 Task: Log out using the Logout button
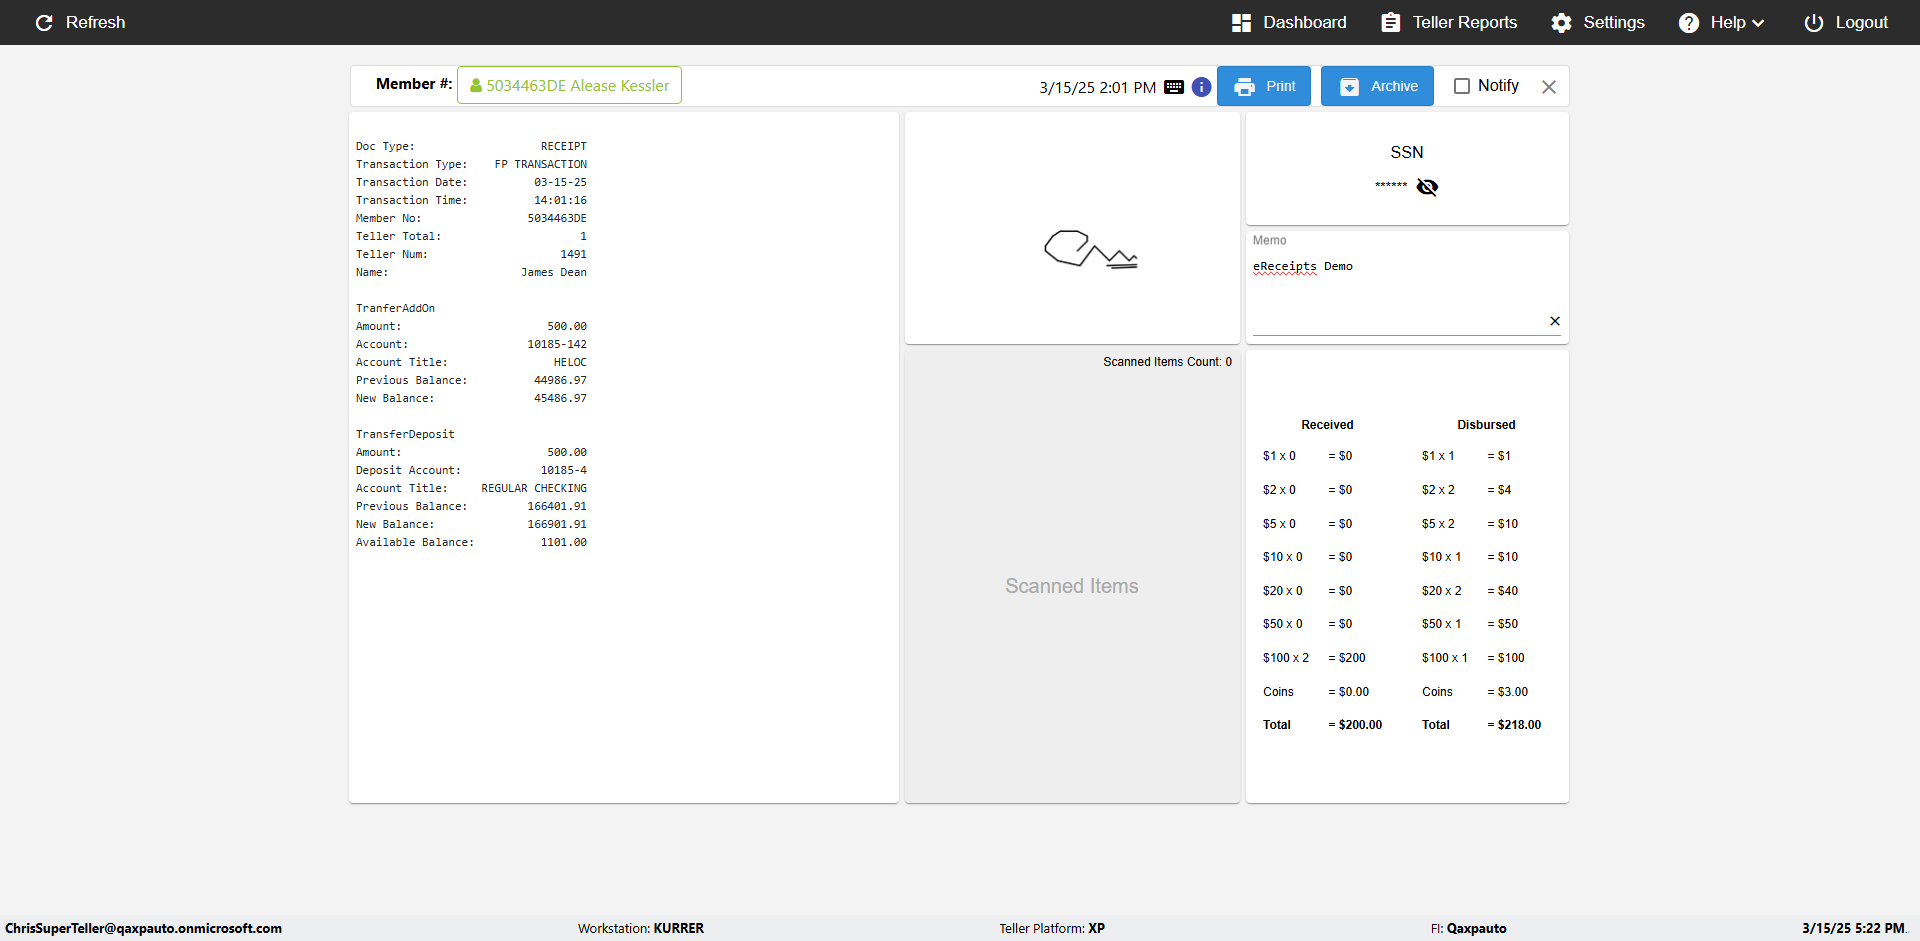pos(1846,22)
